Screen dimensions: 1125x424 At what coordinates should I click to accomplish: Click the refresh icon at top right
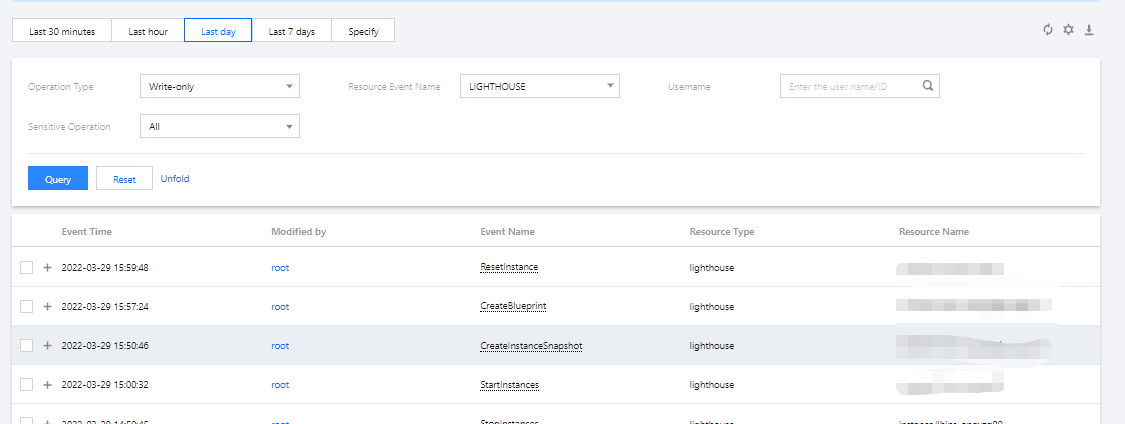[1048, 30]
